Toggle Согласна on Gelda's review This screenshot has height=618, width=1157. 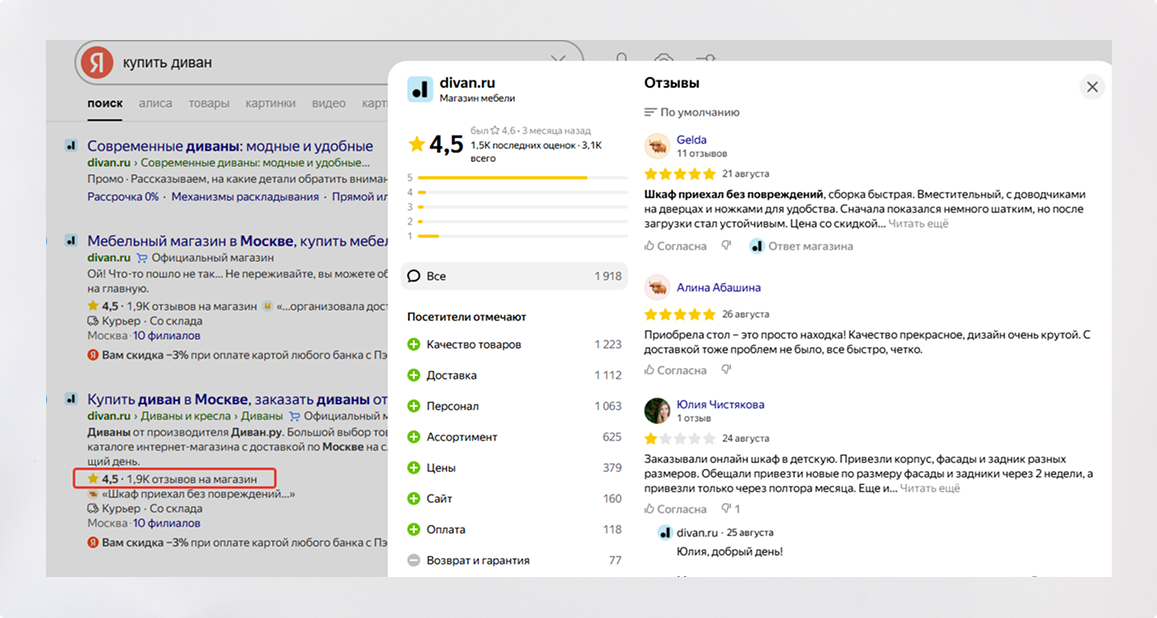675,246
